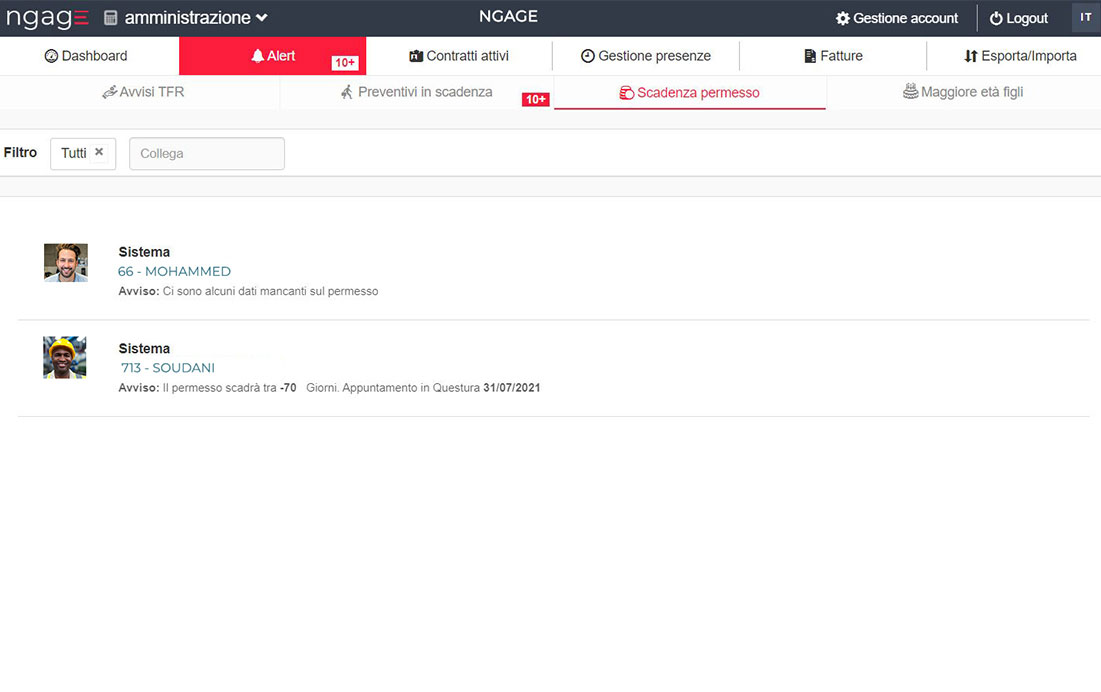The image size is (1101, 692).
Task: Click SOUDANI's profile photo thumbnail
Action: click(x=65, y=358)
